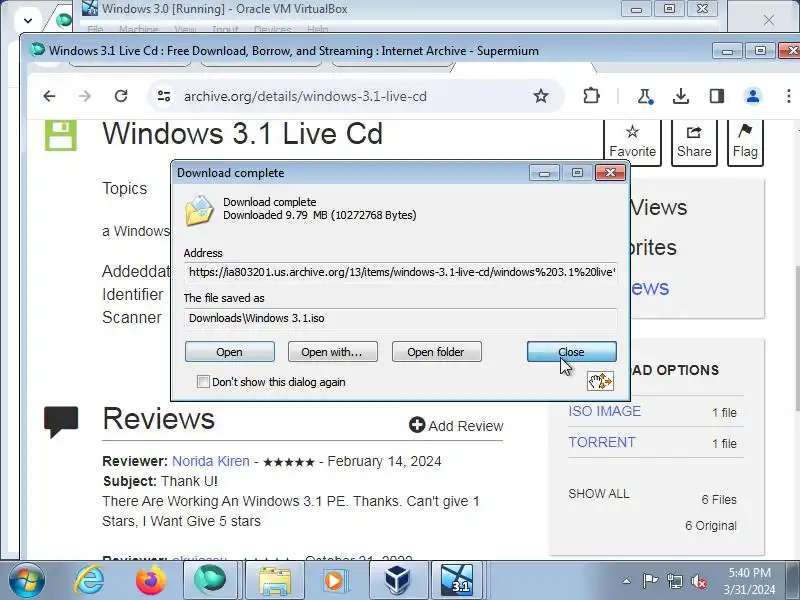Flag this archive item
Viewport: 800px width, 600px height.
click(x=745, y=142)
